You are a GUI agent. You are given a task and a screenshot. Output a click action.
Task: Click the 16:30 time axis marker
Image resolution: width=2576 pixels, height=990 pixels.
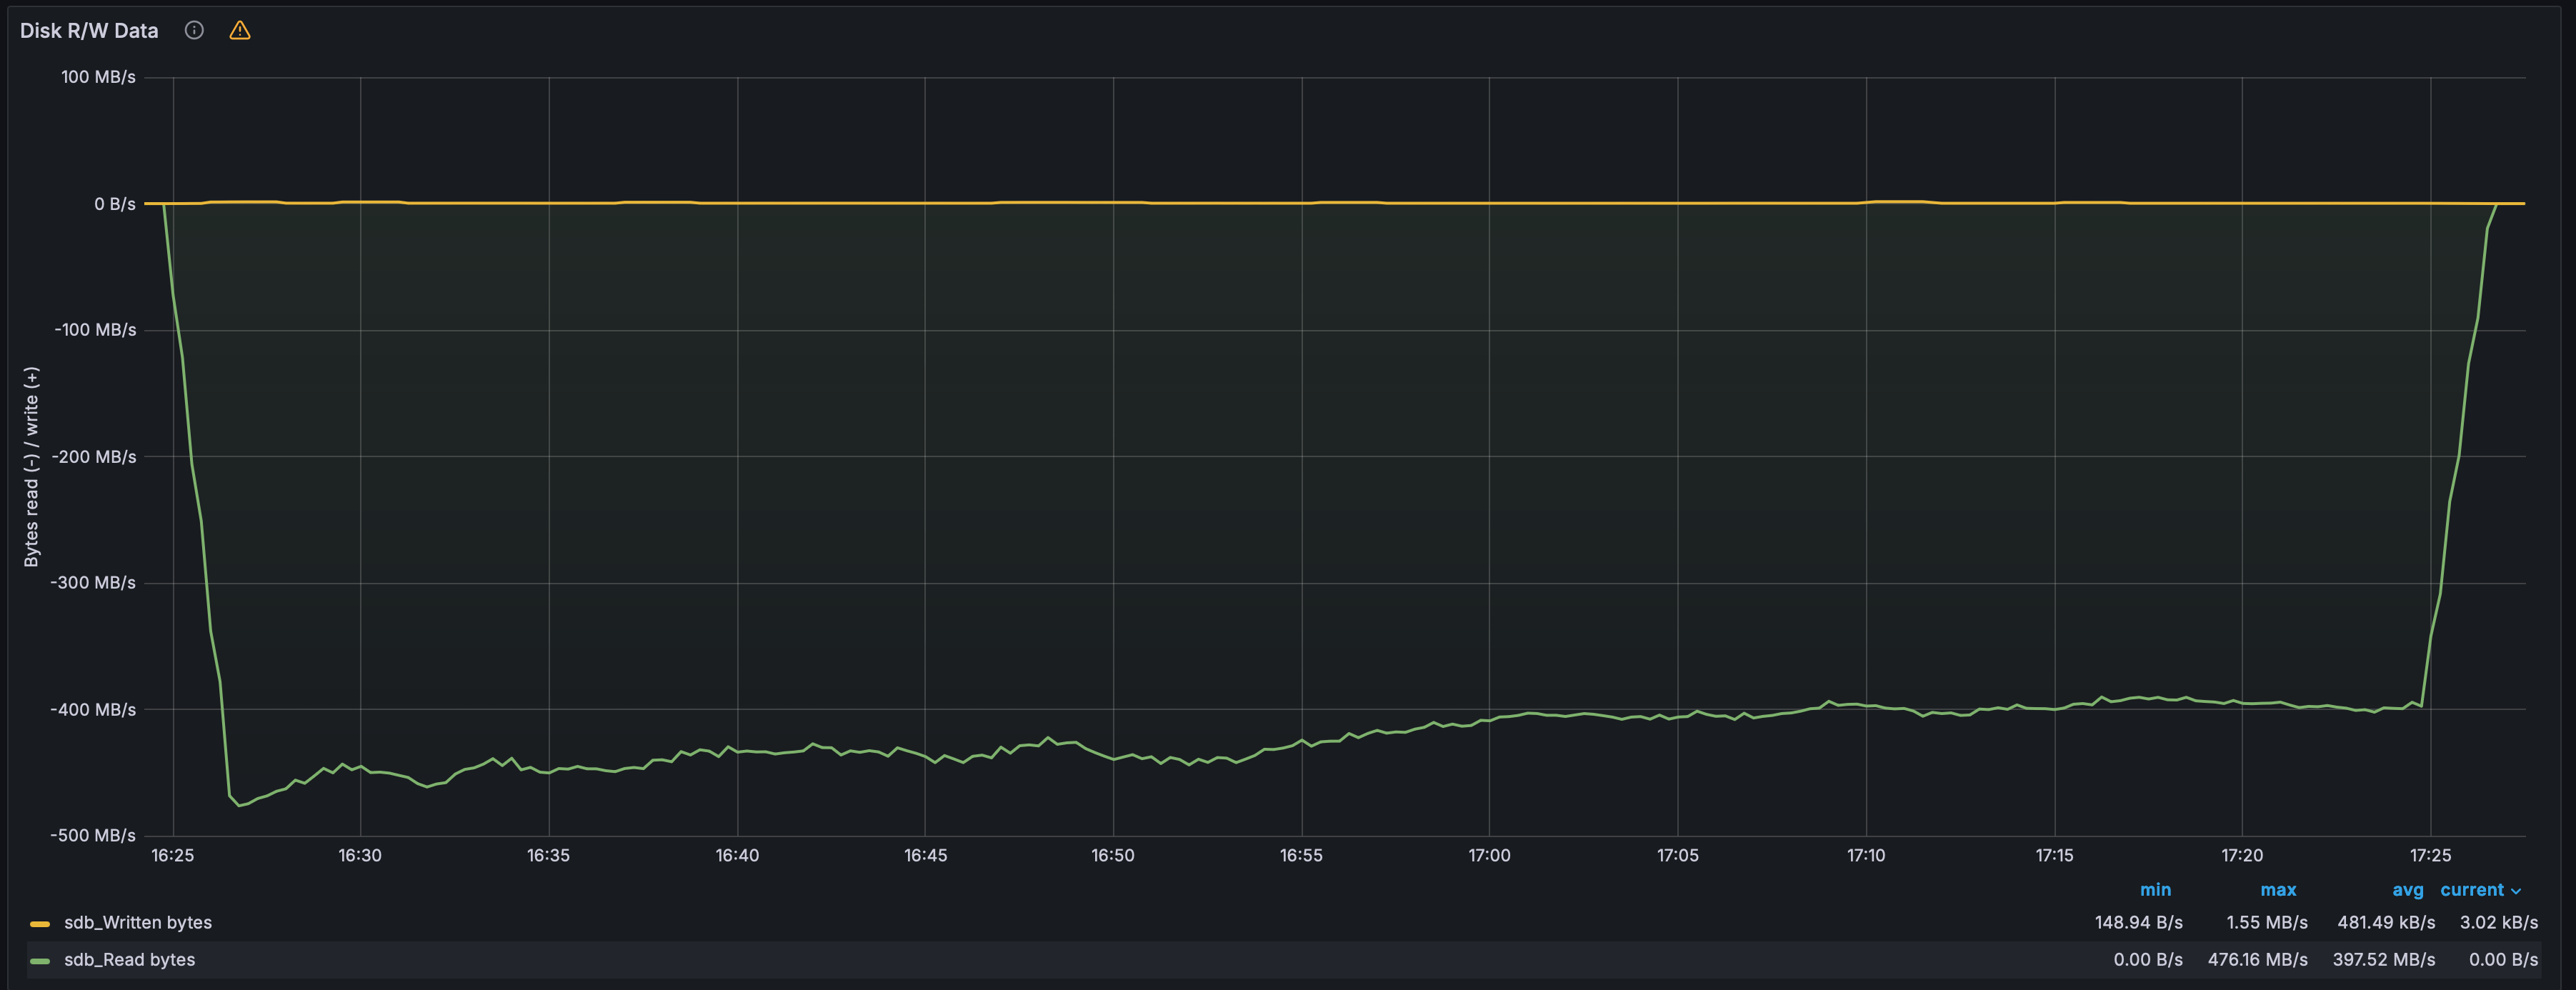click(x=360, y=855)
